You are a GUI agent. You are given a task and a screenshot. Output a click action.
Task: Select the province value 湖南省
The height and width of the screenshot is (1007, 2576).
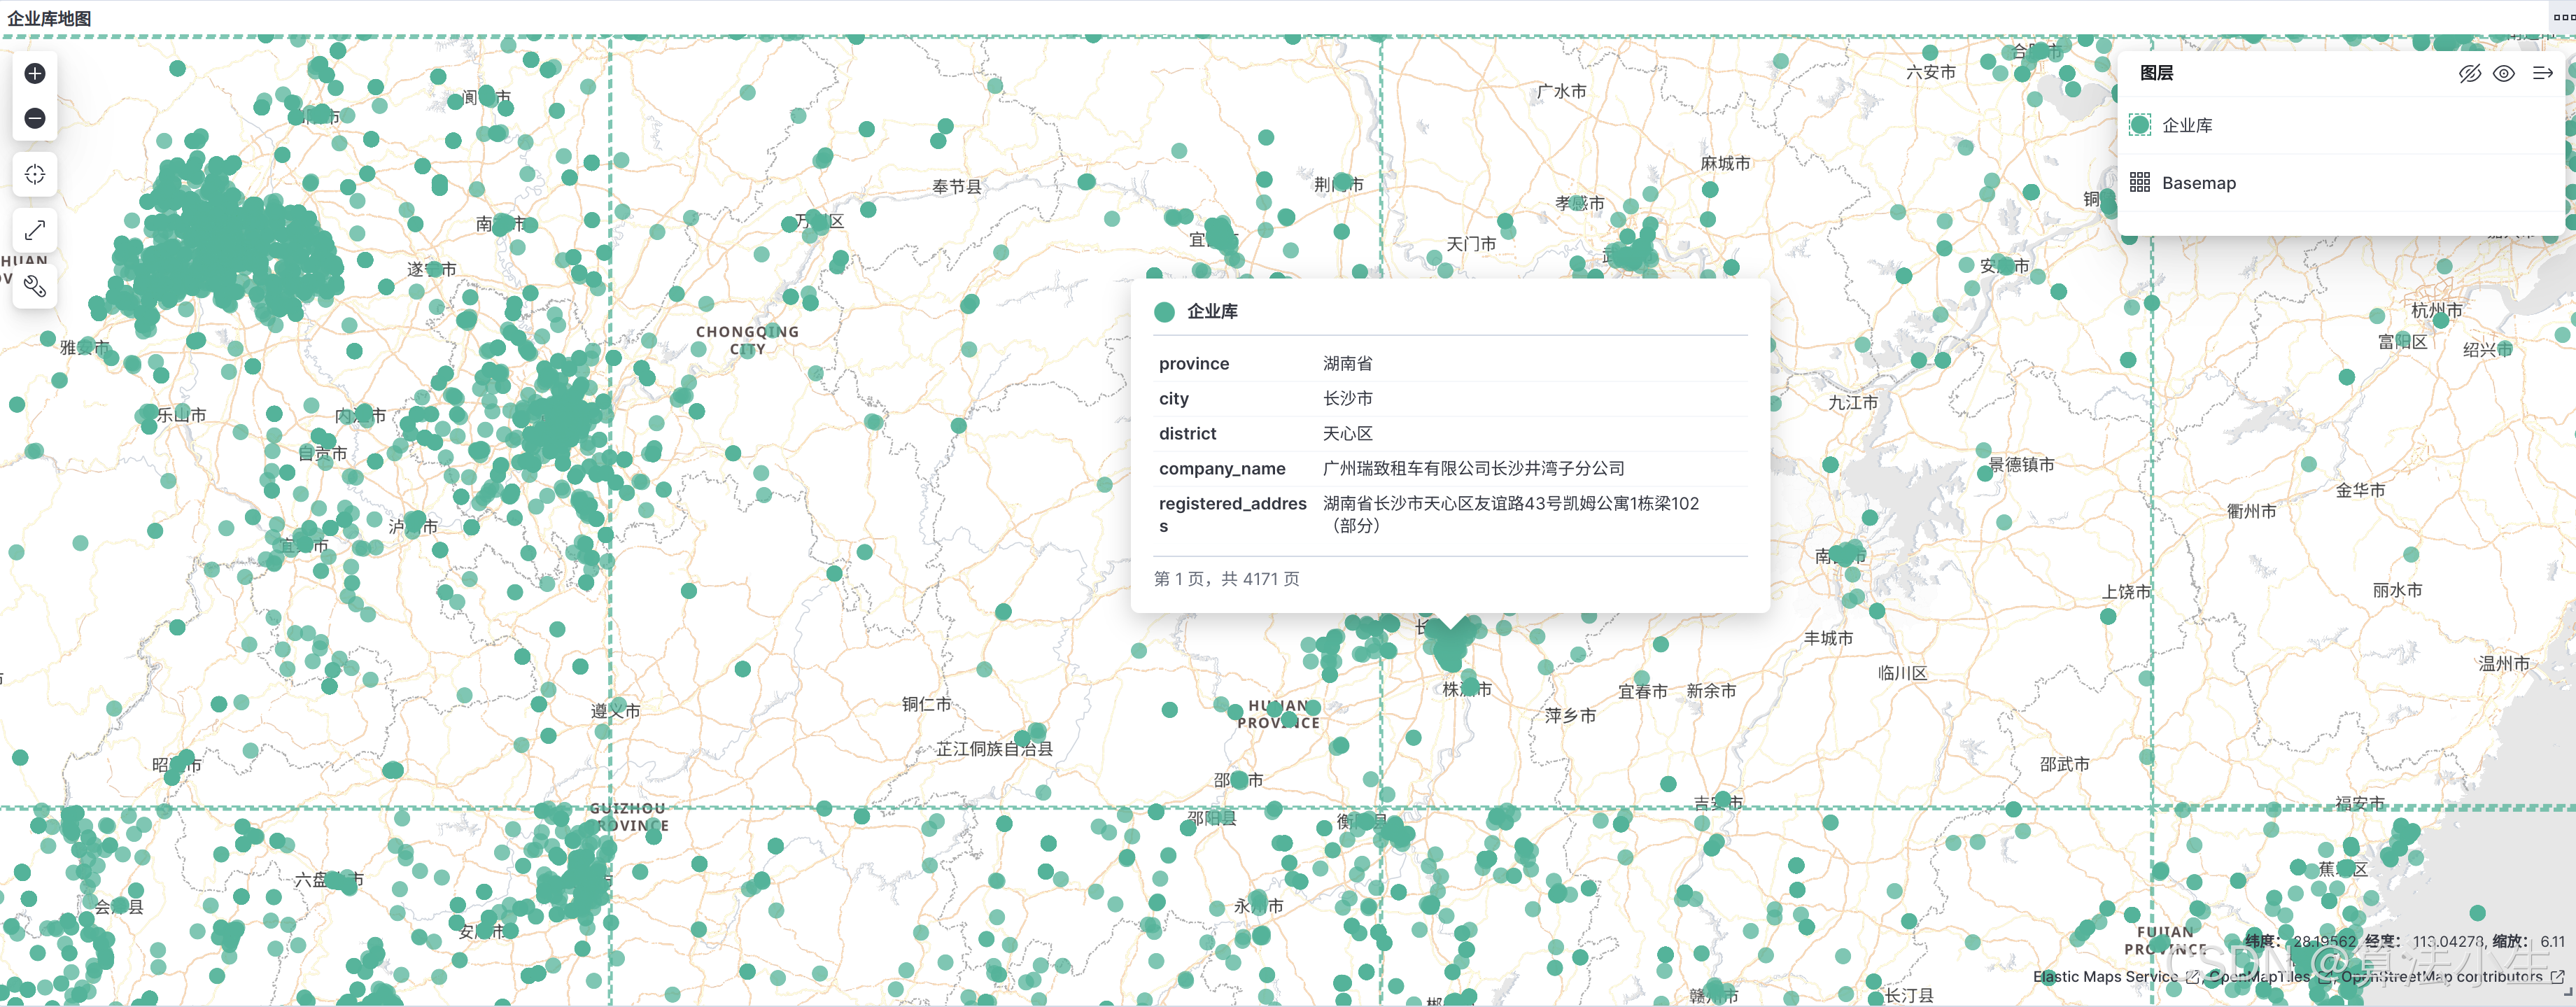click(x=1347, y=363)
